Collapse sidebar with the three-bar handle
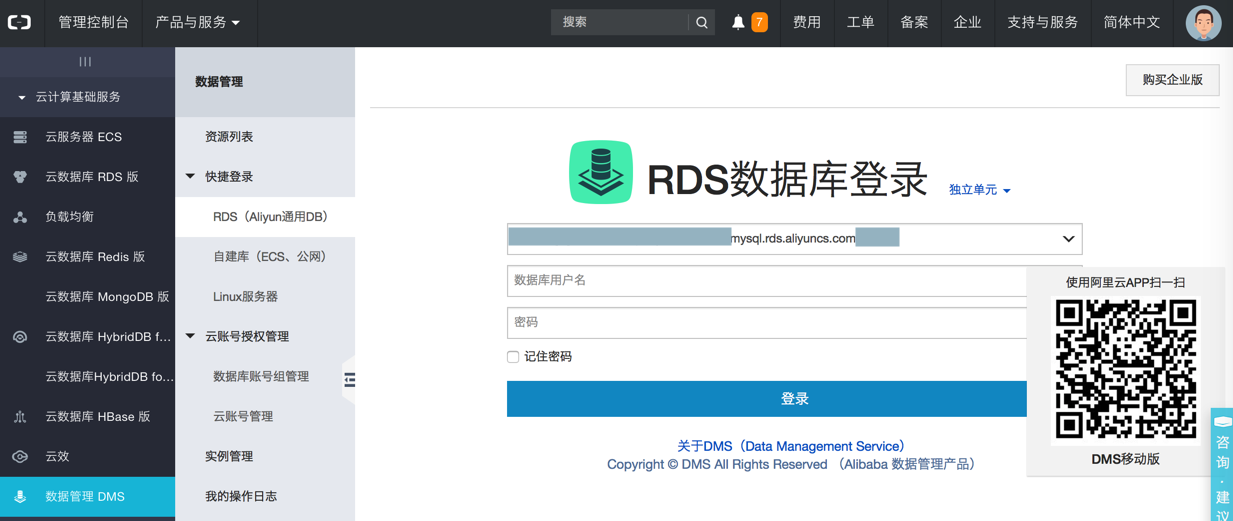Screen dimensions: 1233x521 (x=86, y=62)
